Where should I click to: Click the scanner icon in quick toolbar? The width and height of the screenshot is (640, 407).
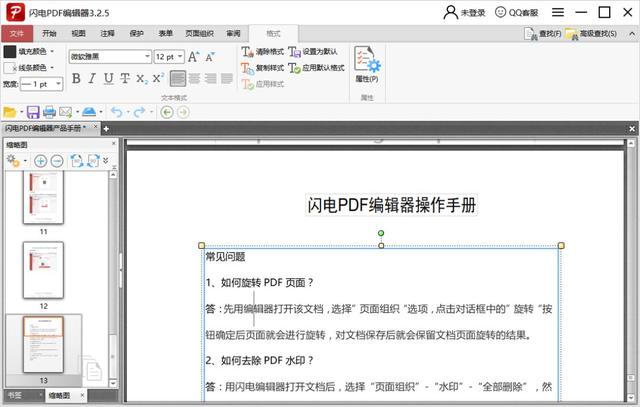[x=89, y=112]
